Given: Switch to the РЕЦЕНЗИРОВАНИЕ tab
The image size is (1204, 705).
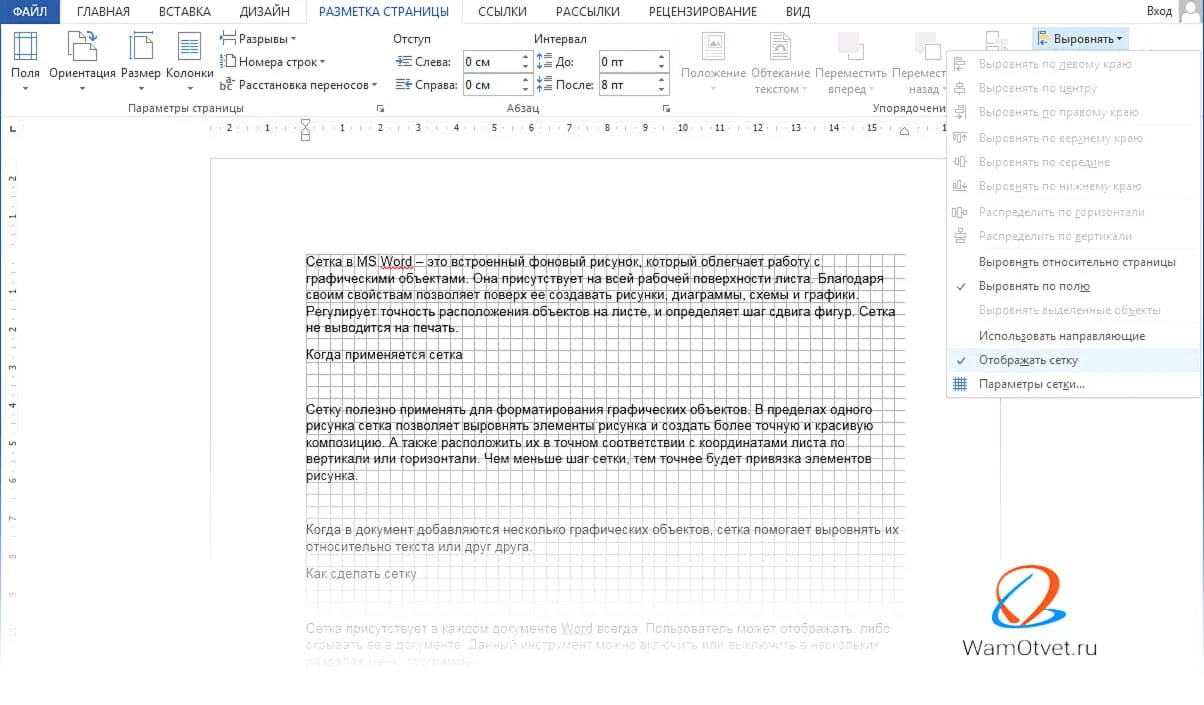Looking at the screenshot, I should coord(702,12).
